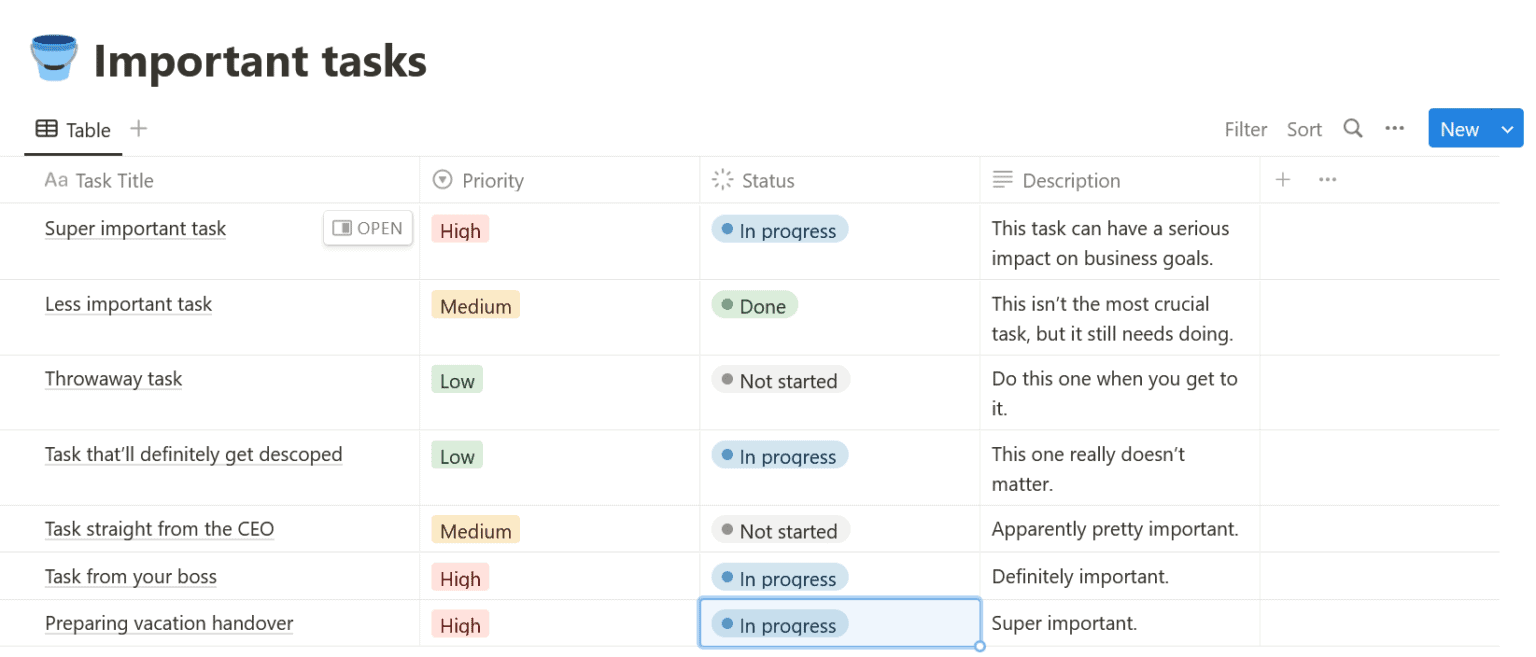
Task: Click the Description column text icon
Action: pos(1002,180)
